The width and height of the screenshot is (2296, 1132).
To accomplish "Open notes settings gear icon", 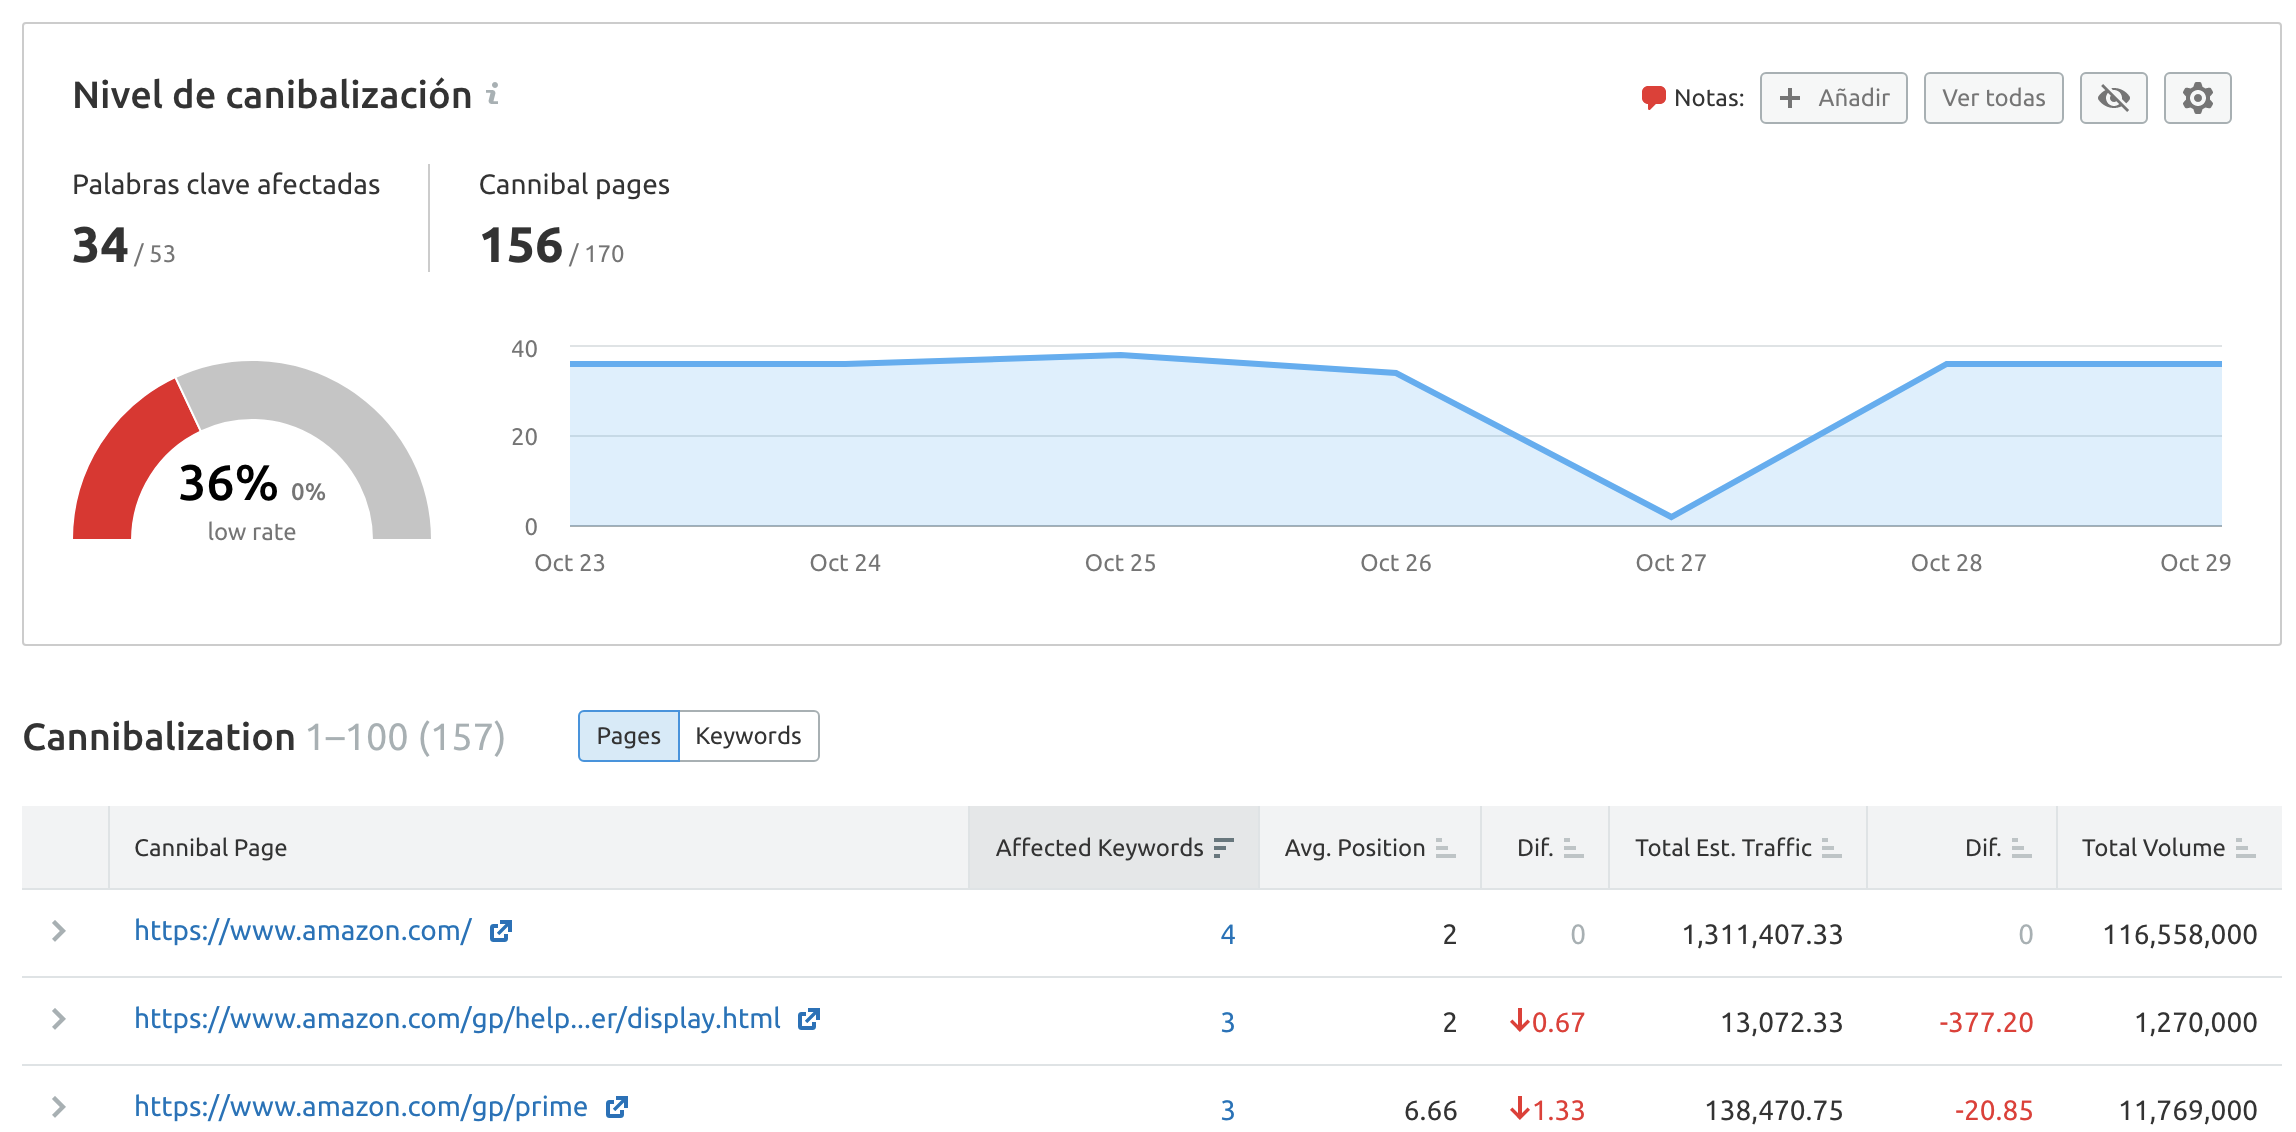I will click(x=2196, y=98).
